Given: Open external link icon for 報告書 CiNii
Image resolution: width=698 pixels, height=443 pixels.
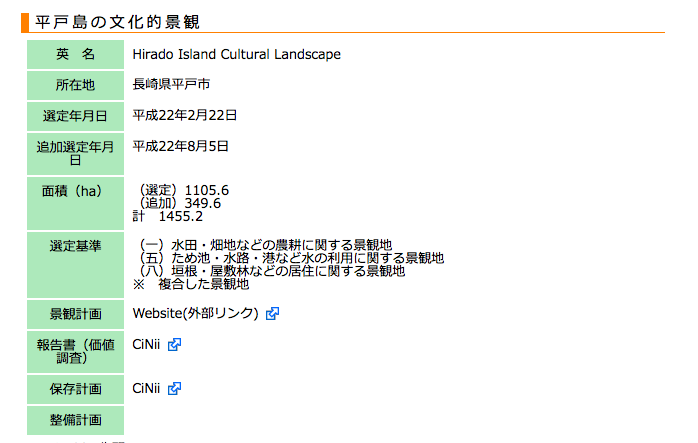Looking at the screenshot, I should [x=174, y=345].
